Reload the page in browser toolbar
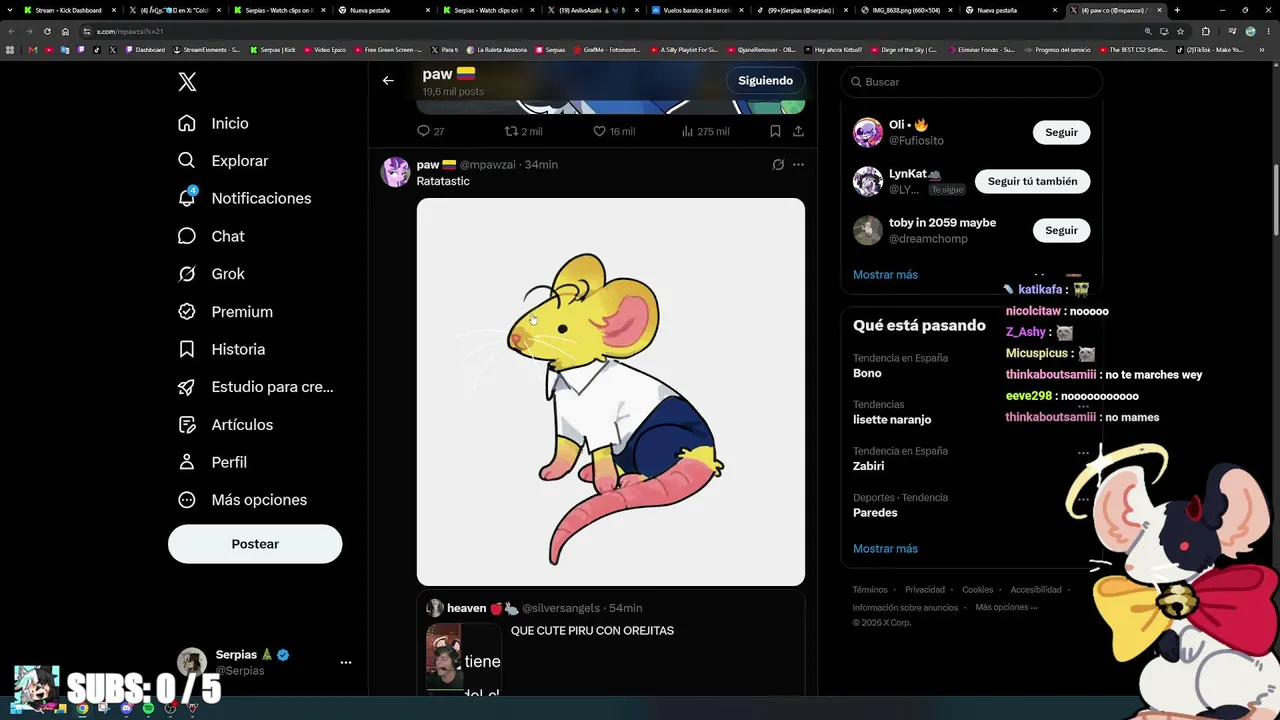Image resolution: width=1280 pixels, height=720 pixels. tap(47, 31)
